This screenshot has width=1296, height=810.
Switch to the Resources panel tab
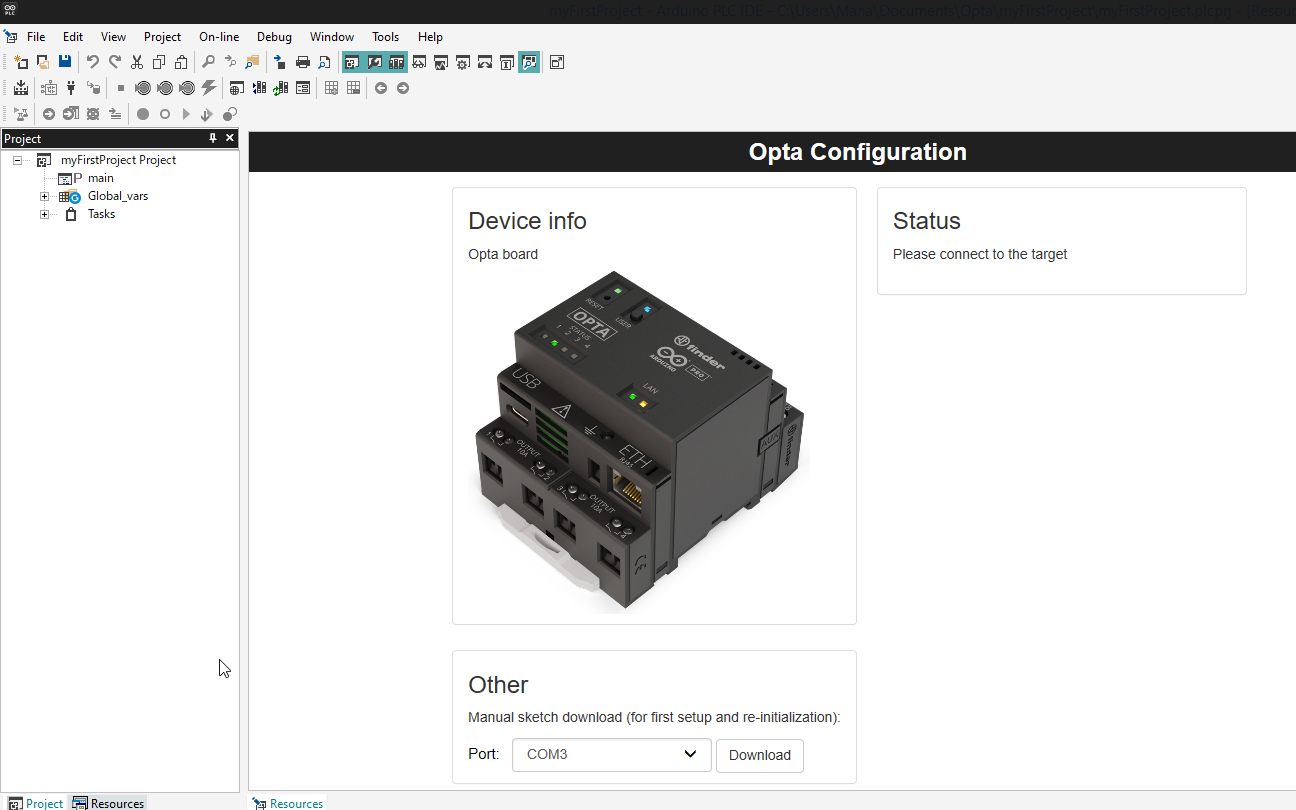click(x=109, y=803)
